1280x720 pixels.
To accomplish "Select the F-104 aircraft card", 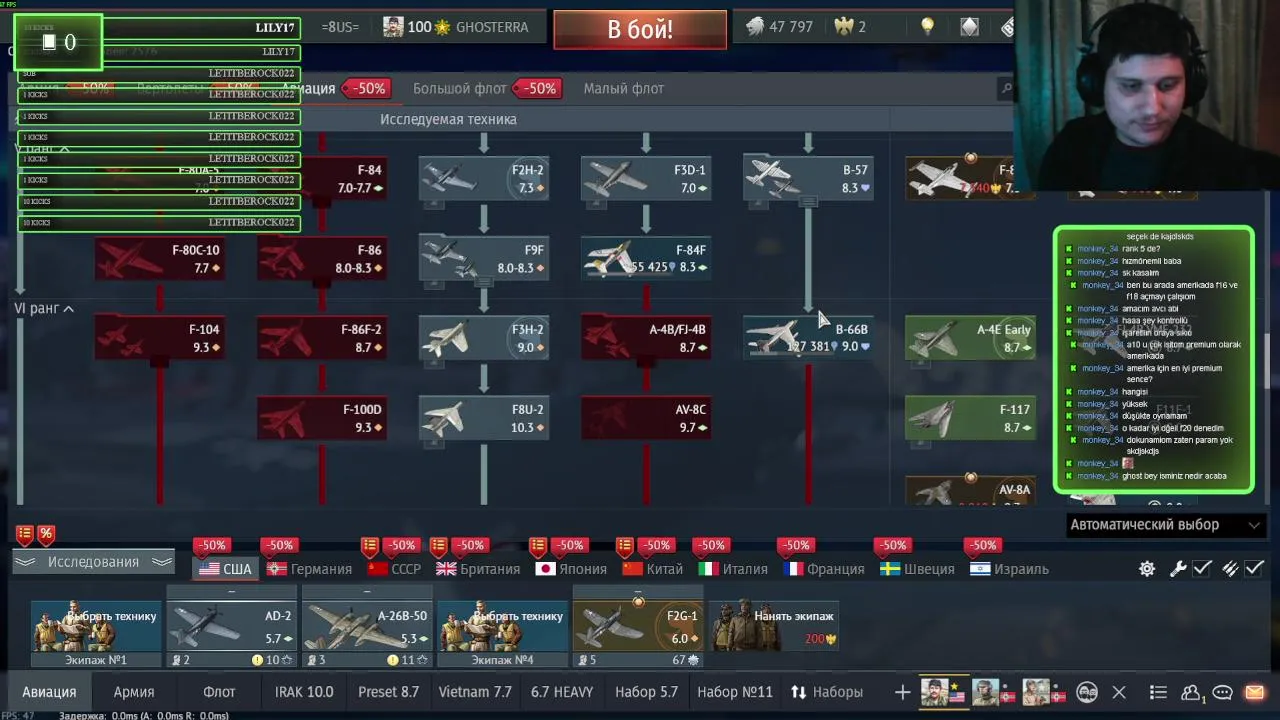I will coord(160,338).
